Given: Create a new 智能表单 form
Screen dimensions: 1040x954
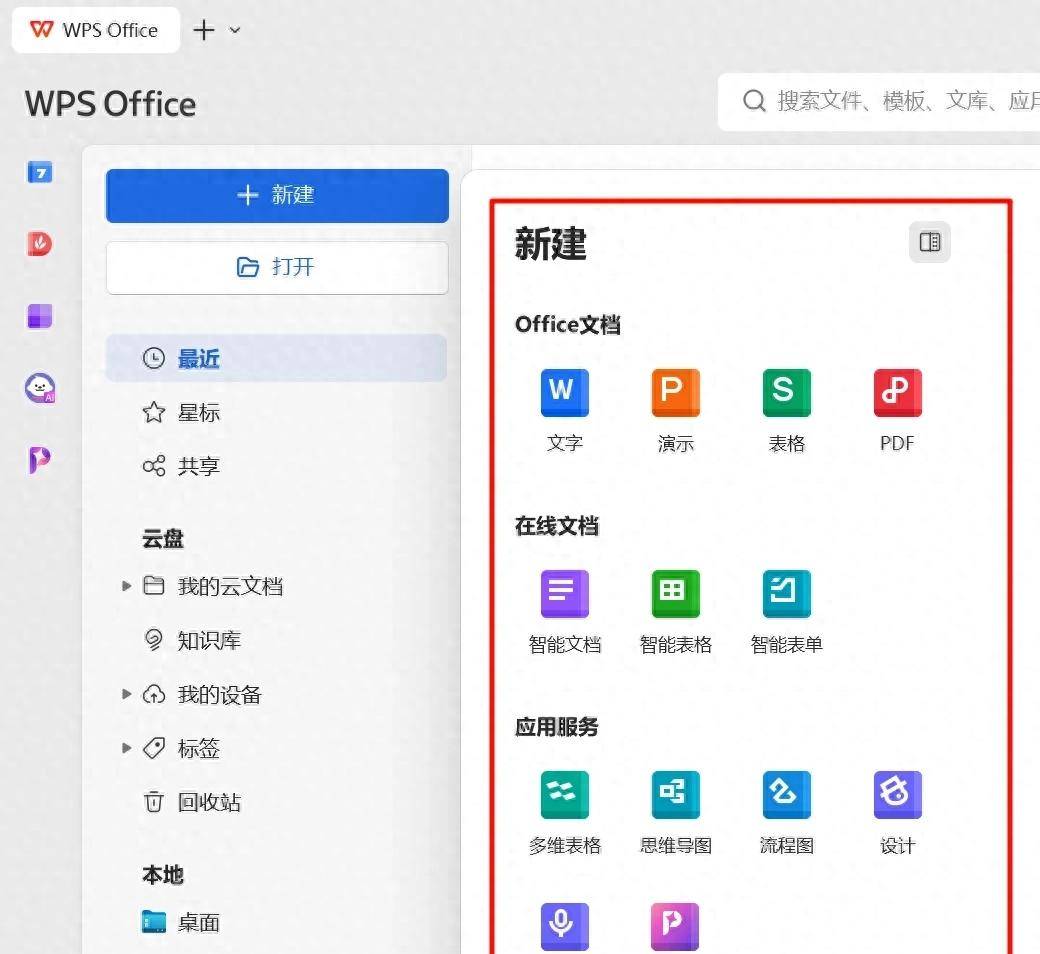Looking at the screenshot, I should (786, 593).
